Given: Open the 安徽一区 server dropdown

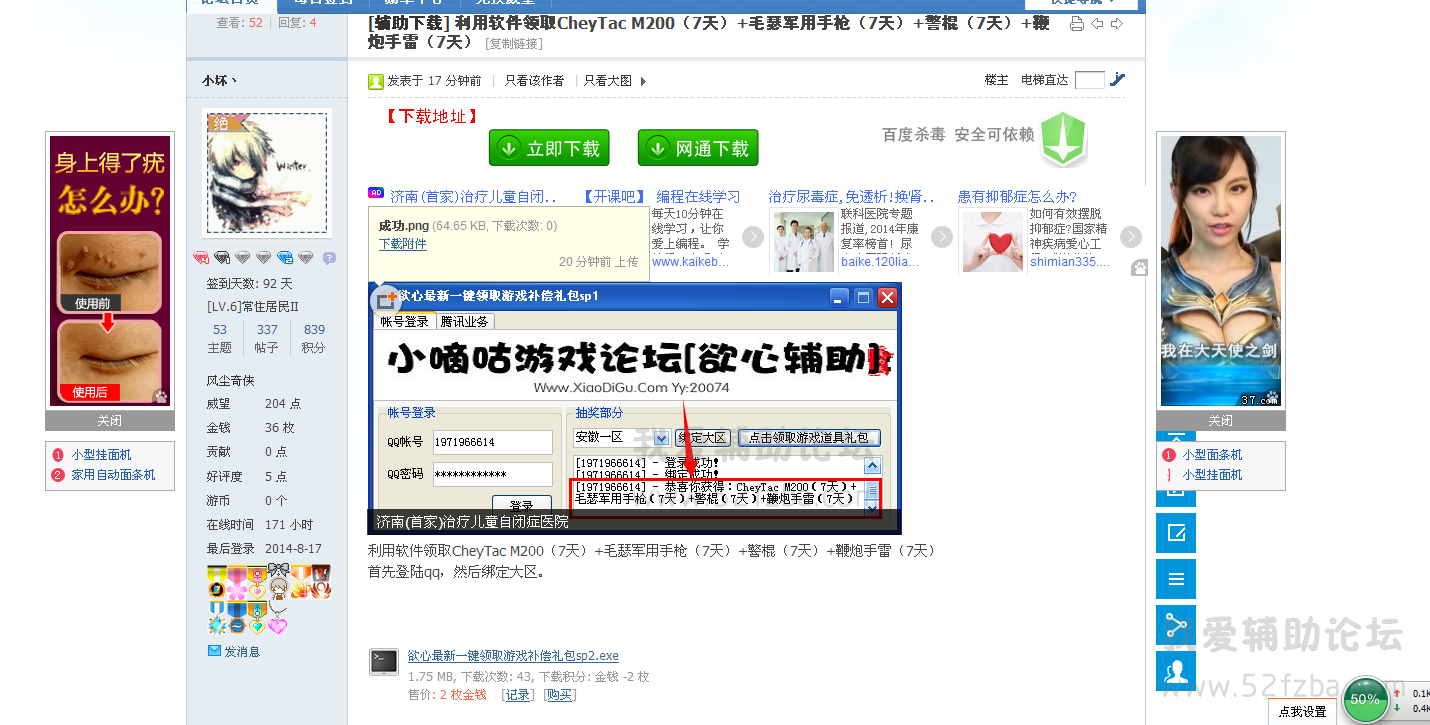Looking at the screenshot, I should coord(662,438).
